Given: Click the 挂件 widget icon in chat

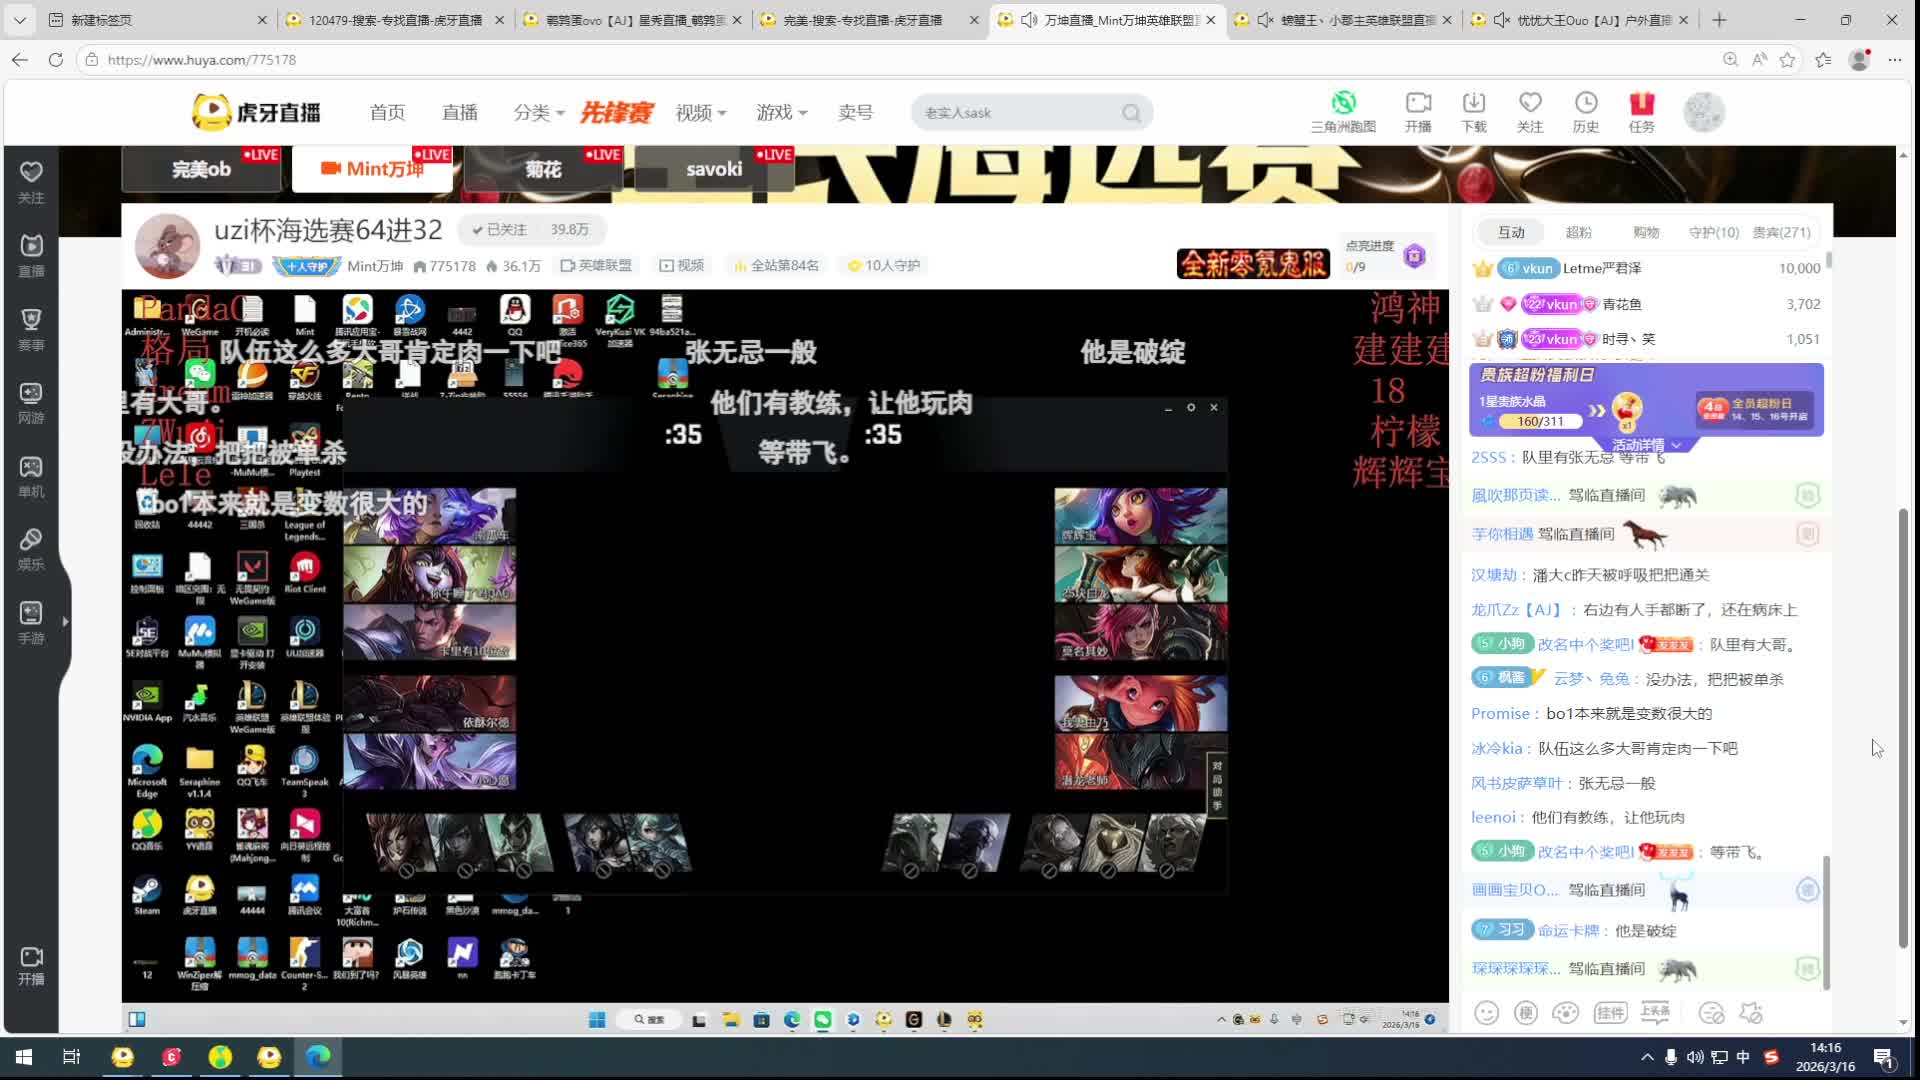Looking at the screenshot, I should pos(1610,1013).
